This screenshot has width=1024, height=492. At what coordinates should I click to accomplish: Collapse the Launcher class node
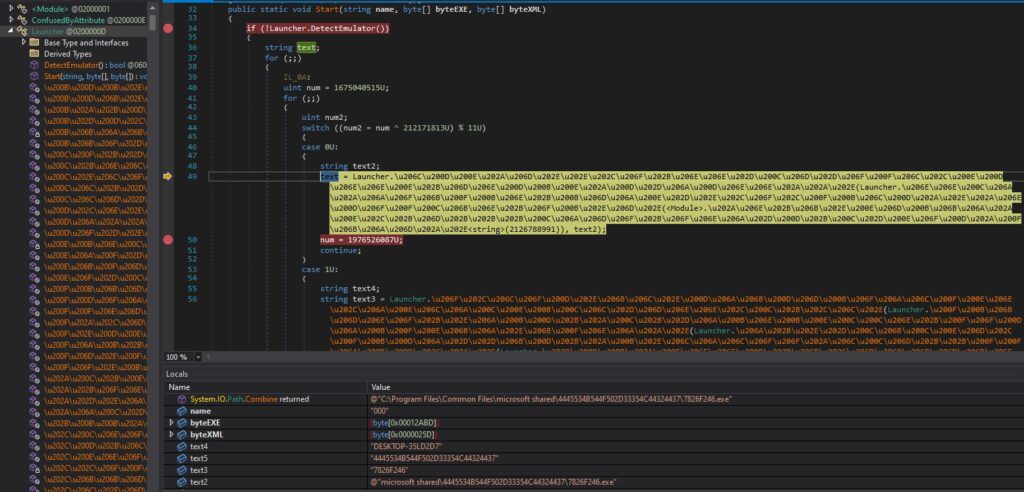tap(11, 31)
